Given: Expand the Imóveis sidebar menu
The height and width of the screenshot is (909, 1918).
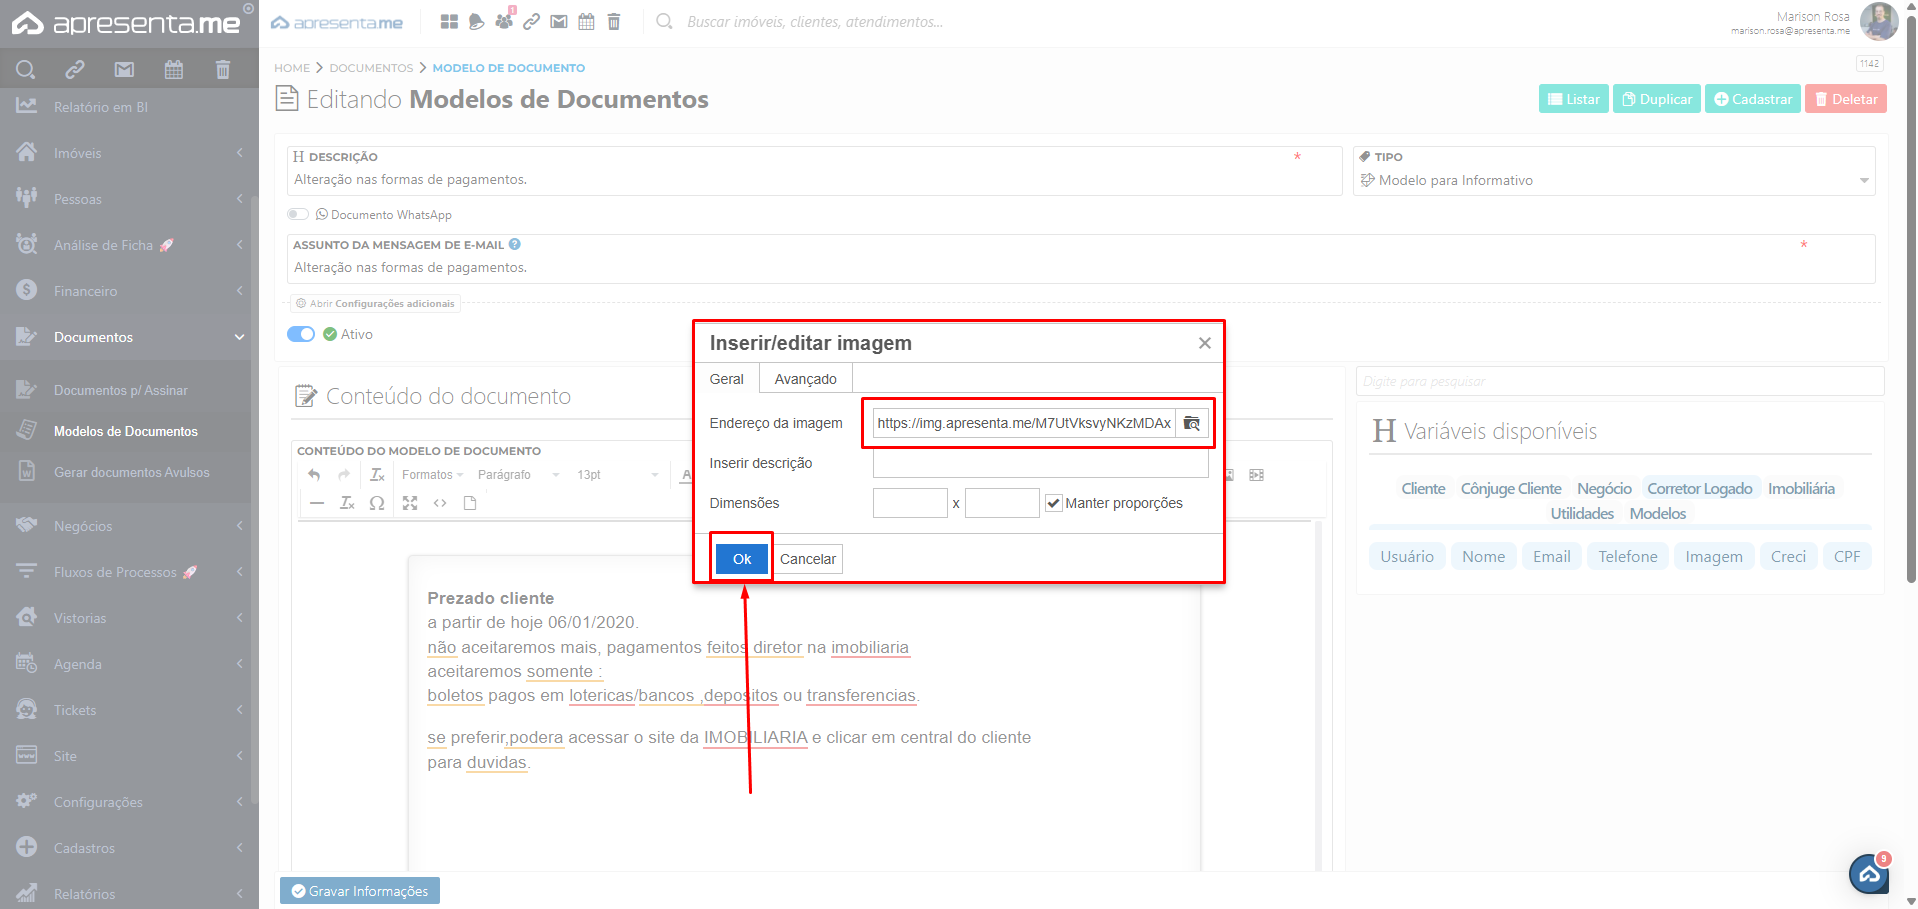Looking at the screenshot, I should tap(128, 153).
